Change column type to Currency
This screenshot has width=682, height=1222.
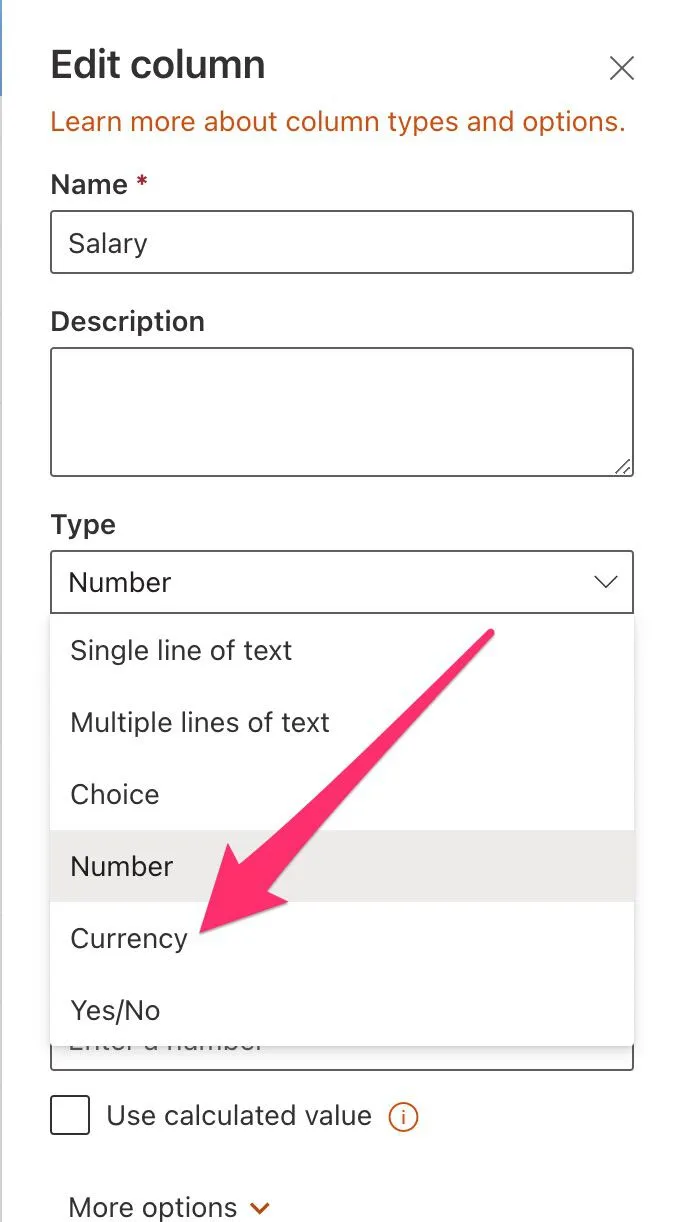point(129,939)
